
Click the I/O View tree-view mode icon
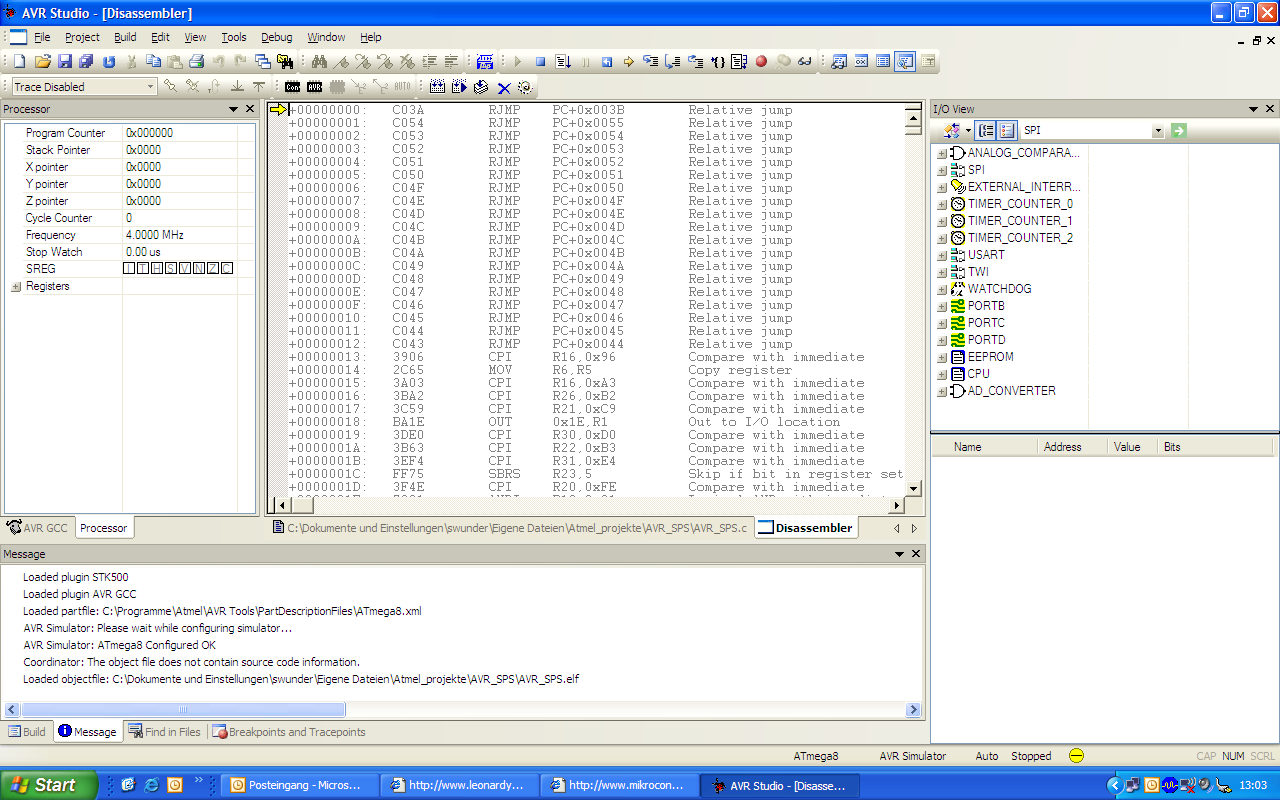986,131
